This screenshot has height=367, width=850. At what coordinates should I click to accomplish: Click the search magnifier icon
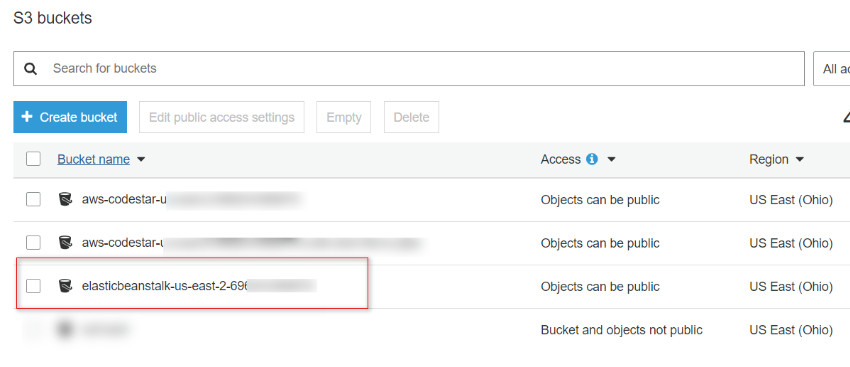(31, 69)
